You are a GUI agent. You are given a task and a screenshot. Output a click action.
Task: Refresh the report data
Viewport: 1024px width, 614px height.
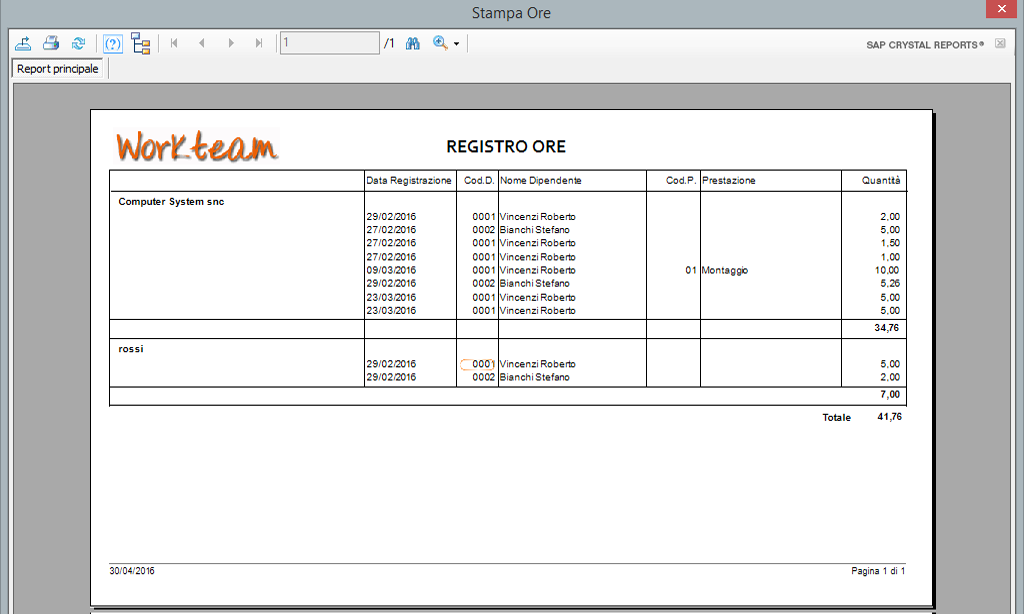78,44
